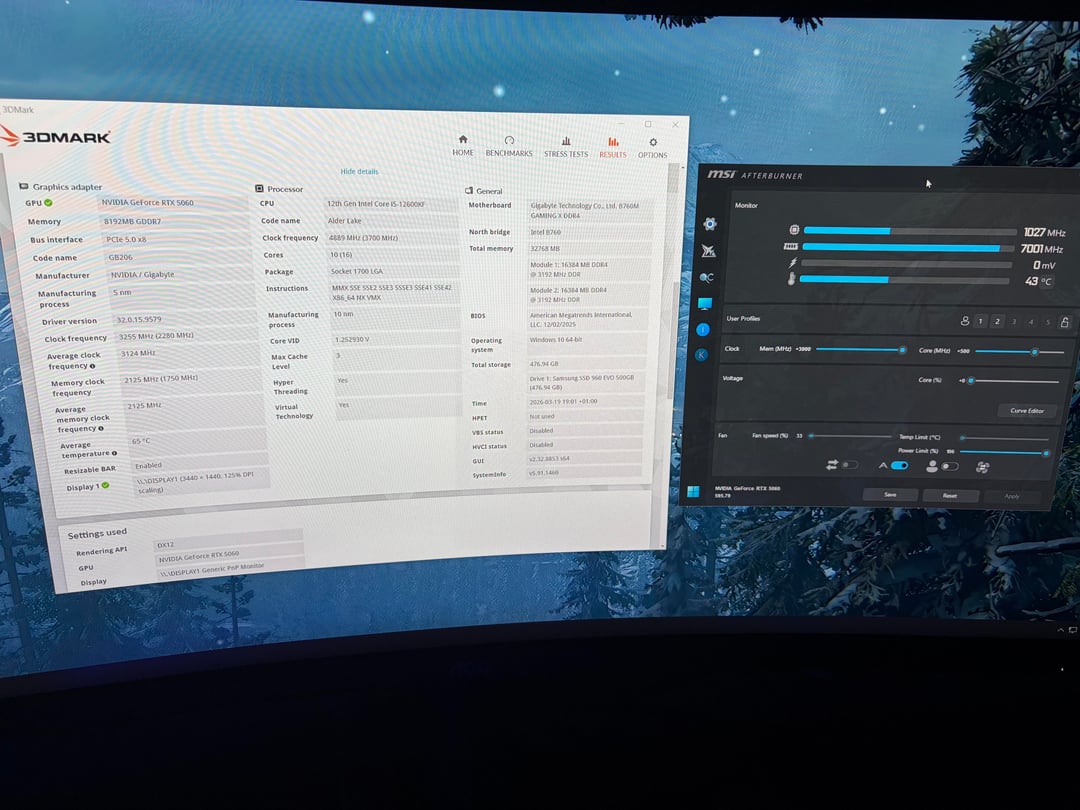The width and height of the screenshot is (1080, 810).
Task: Click the Kombustor K icon
Action: (702, 354)
